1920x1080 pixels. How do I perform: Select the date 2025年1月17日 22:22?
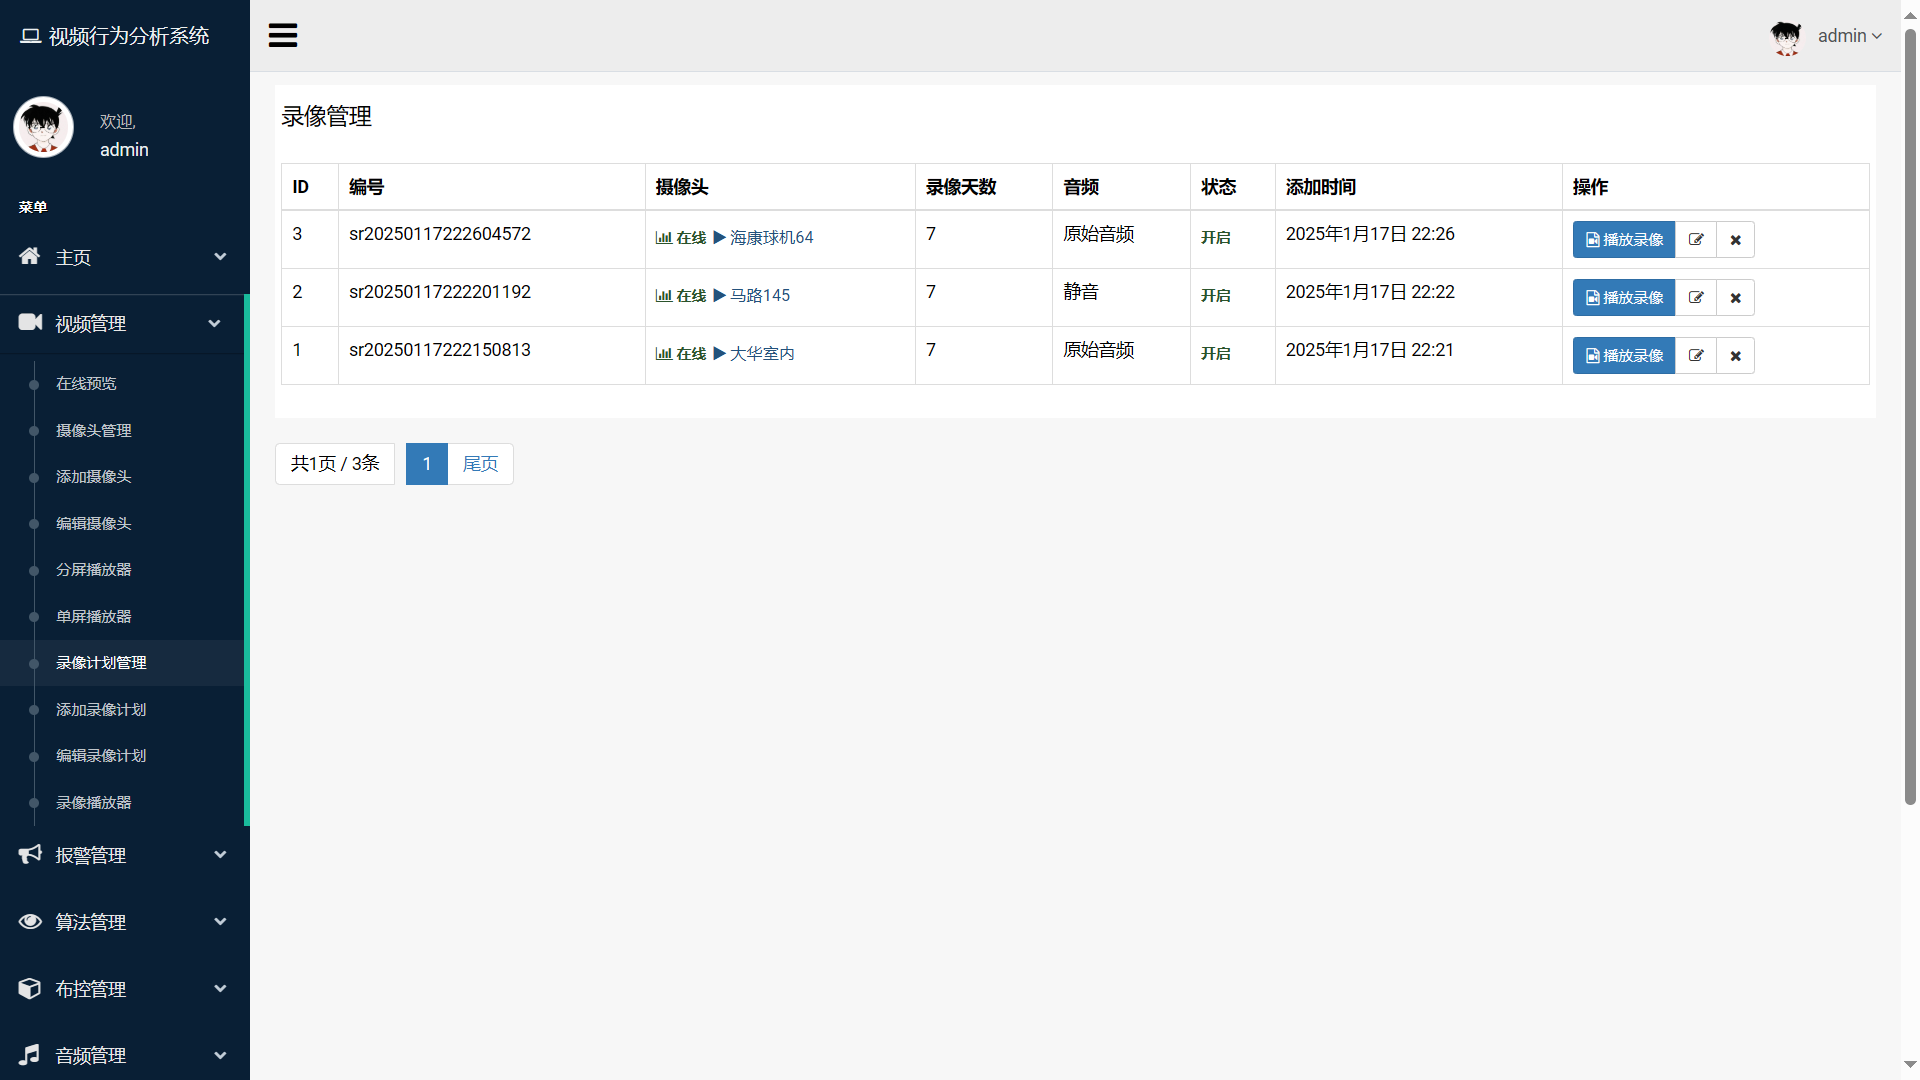pos(1370,292)
